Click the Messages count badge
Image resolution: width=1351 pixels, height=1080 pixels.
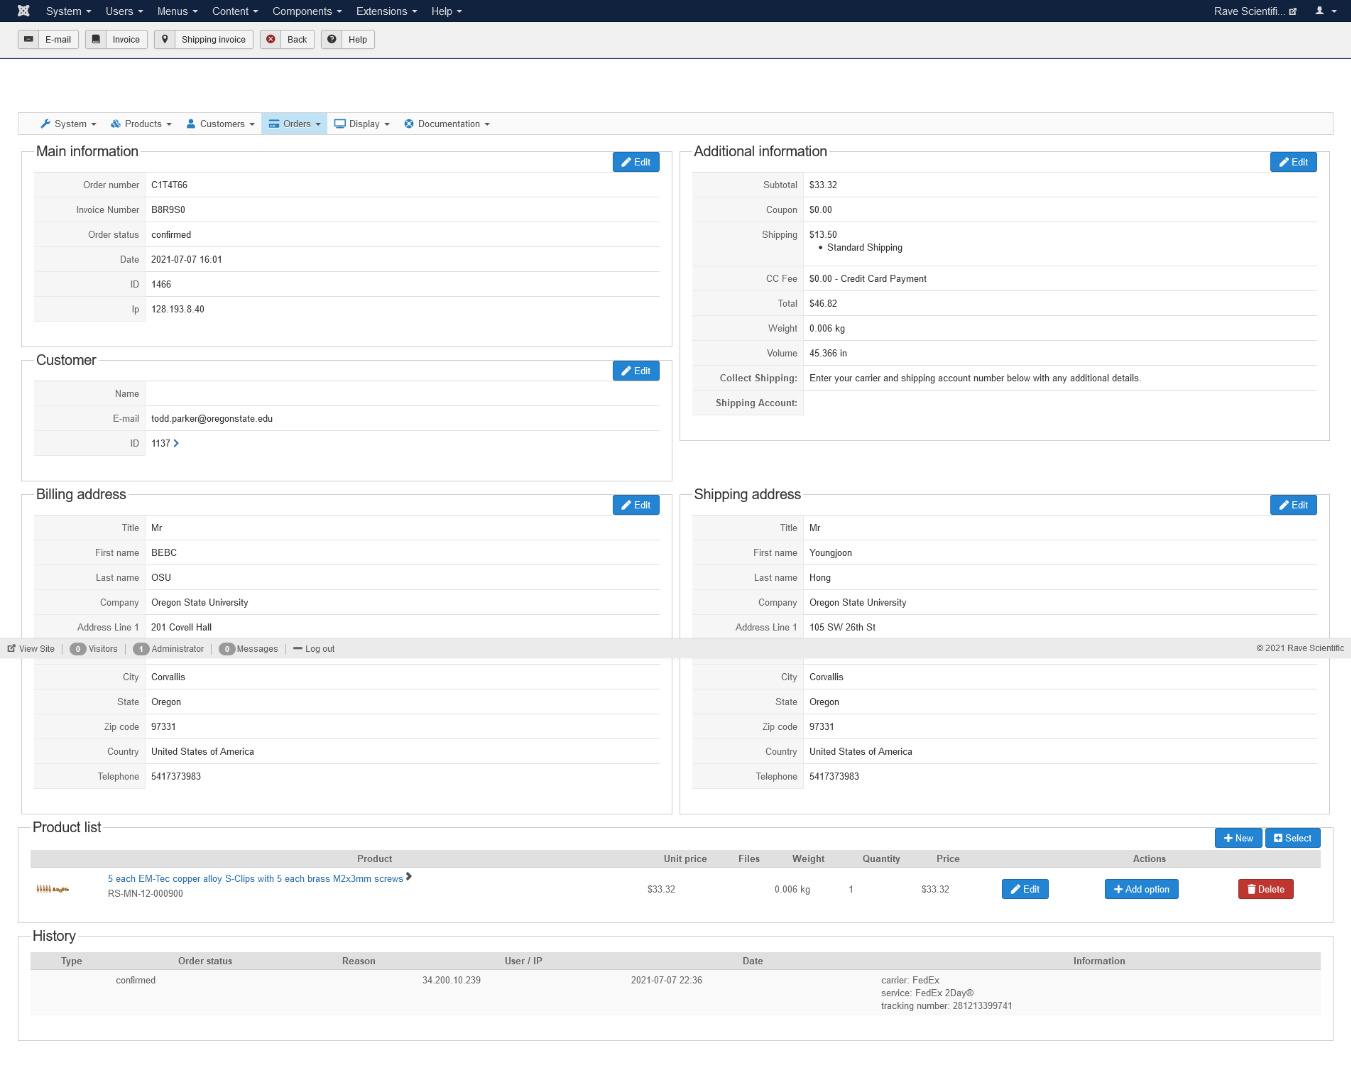[x=227, y=649]
